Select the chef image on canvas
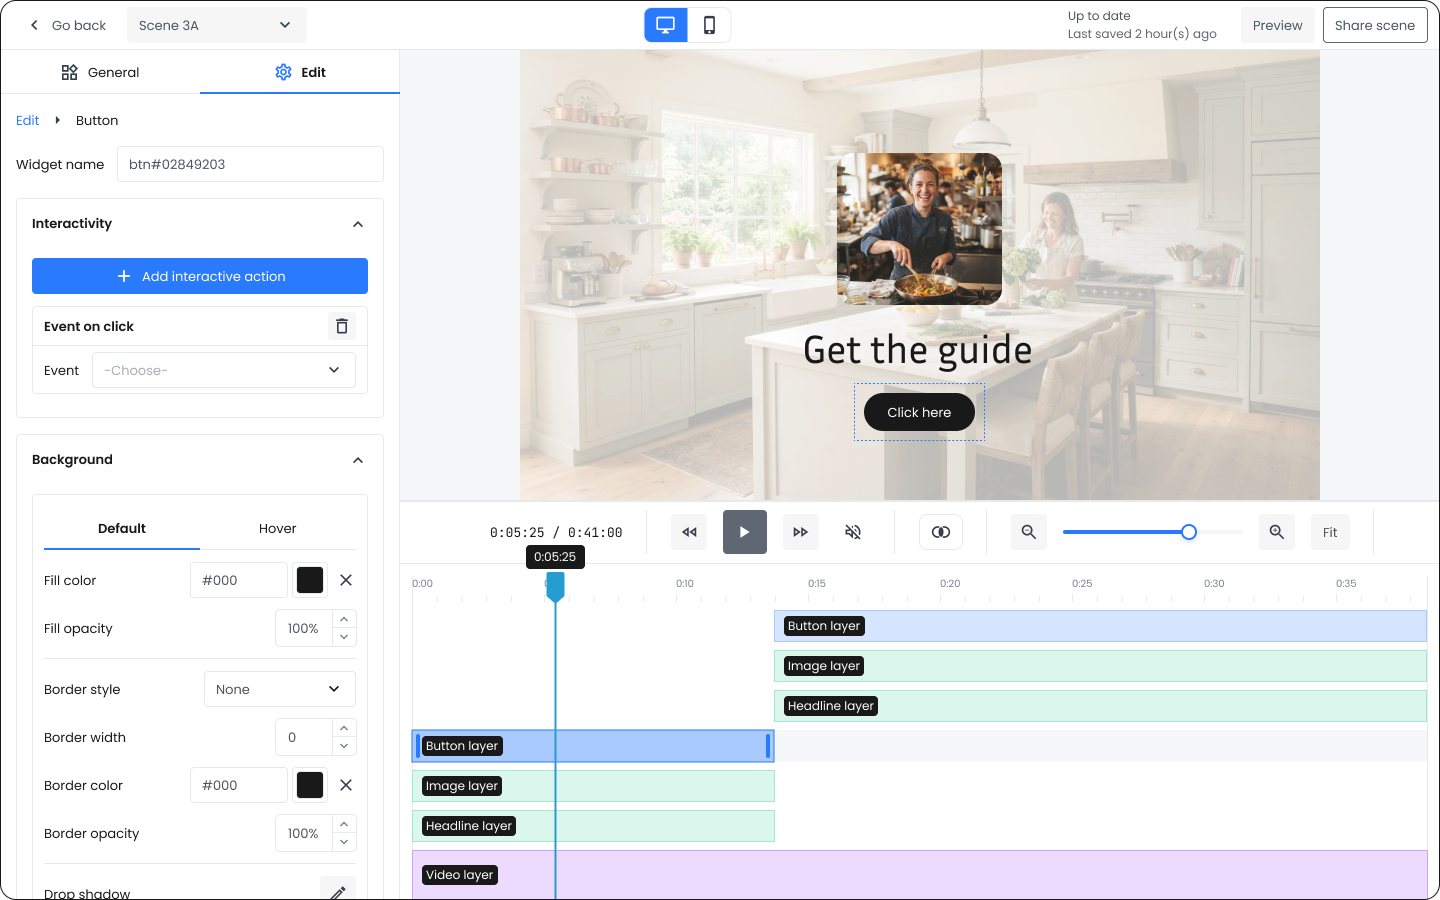 (x=919, y=229)
